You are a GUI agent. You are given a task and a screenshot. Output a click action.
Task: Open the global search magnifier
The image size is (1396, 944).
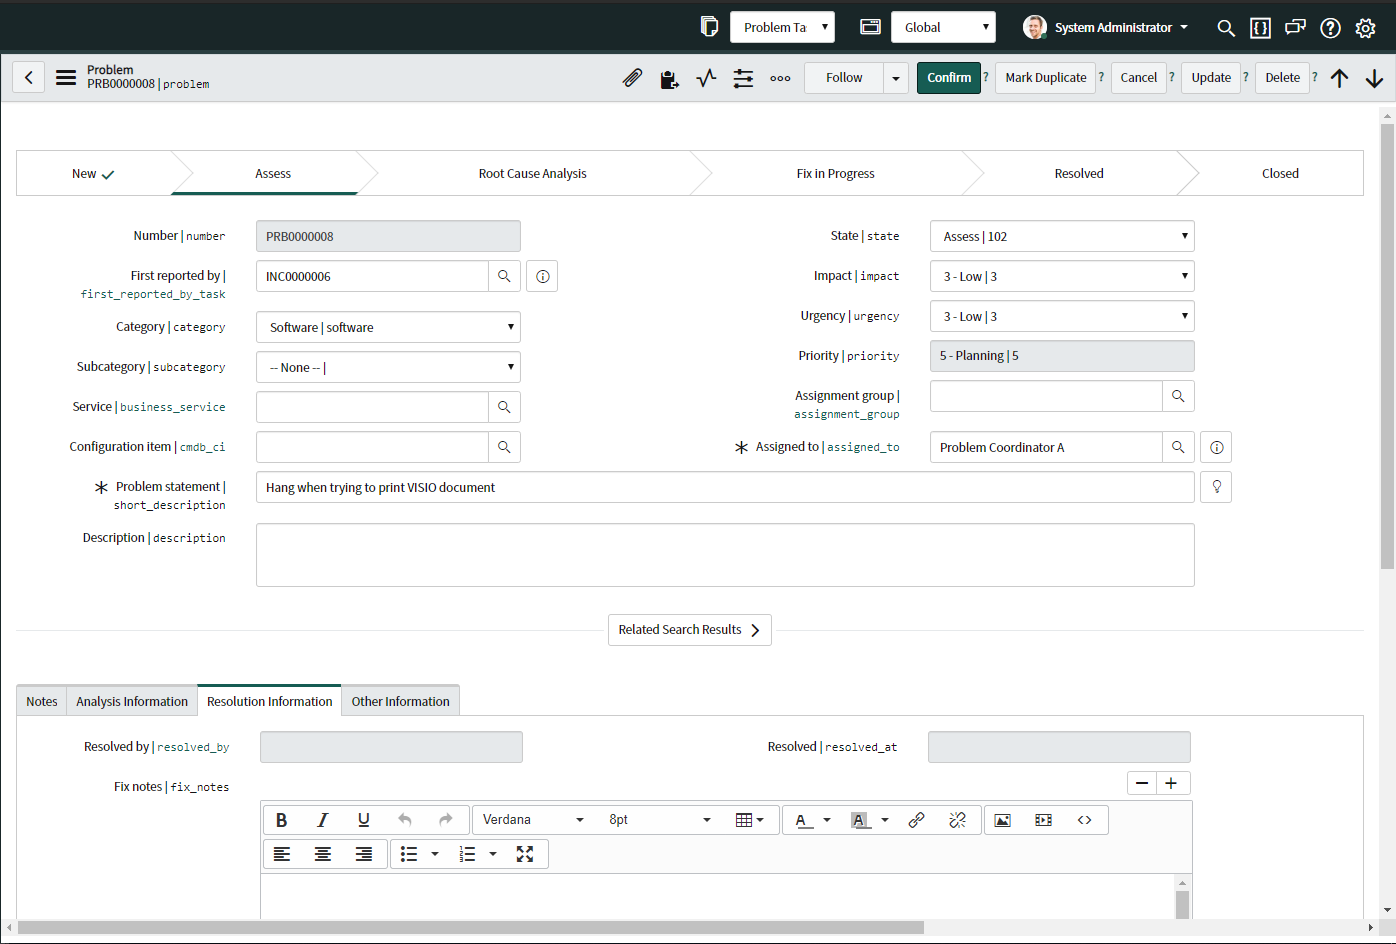click(x=1226, y=28)
